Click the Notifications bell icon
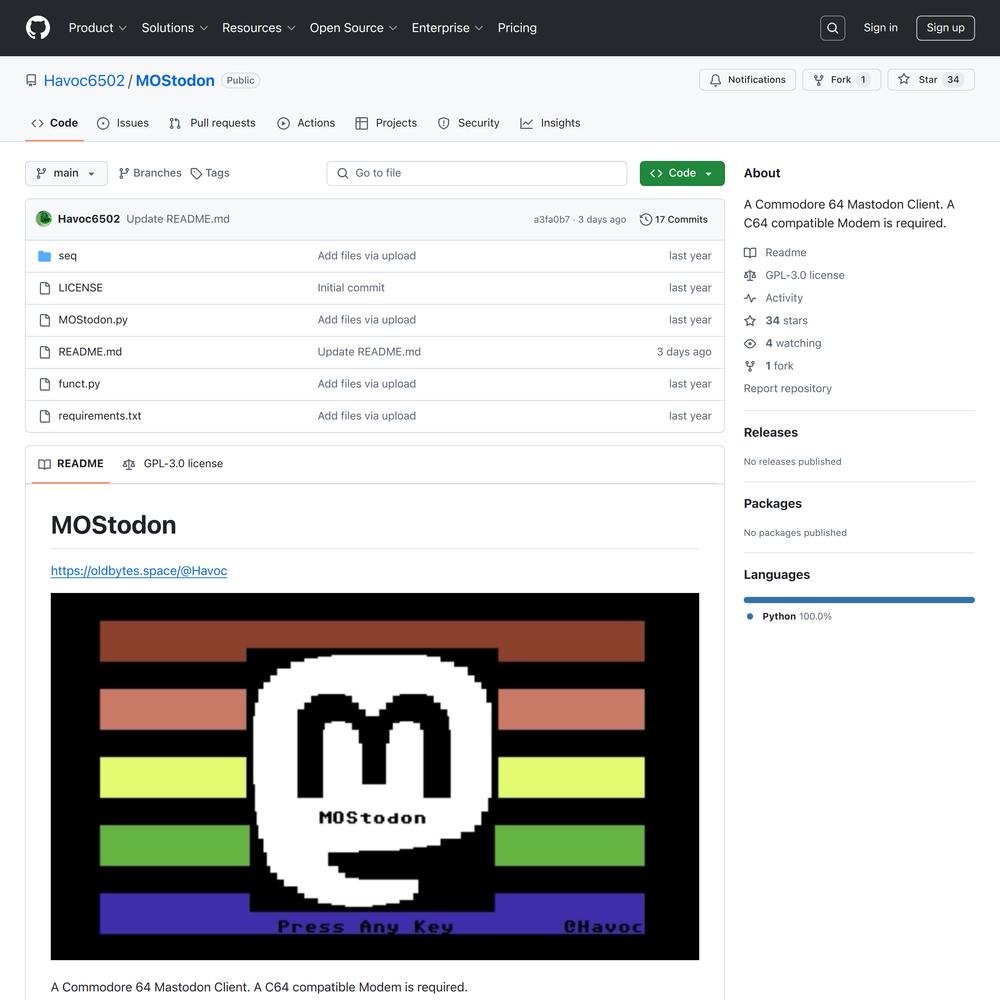Image resolution: width=1000 pixels, height=1000 pixels. pyautogui.click(x=716, y=80)
